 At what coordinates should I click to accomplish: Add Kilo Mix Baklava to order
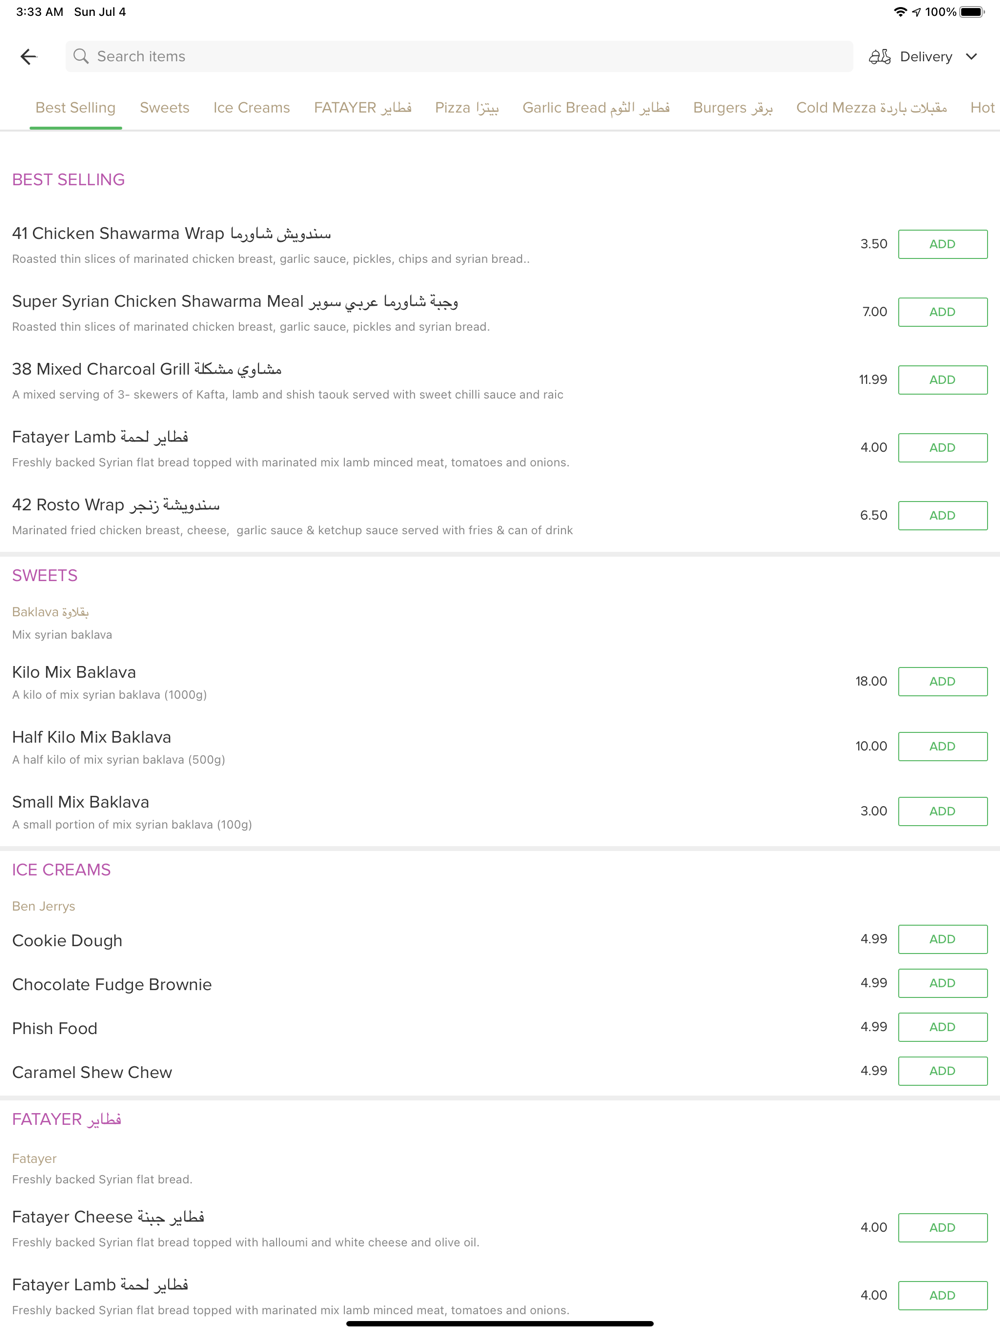942,682
